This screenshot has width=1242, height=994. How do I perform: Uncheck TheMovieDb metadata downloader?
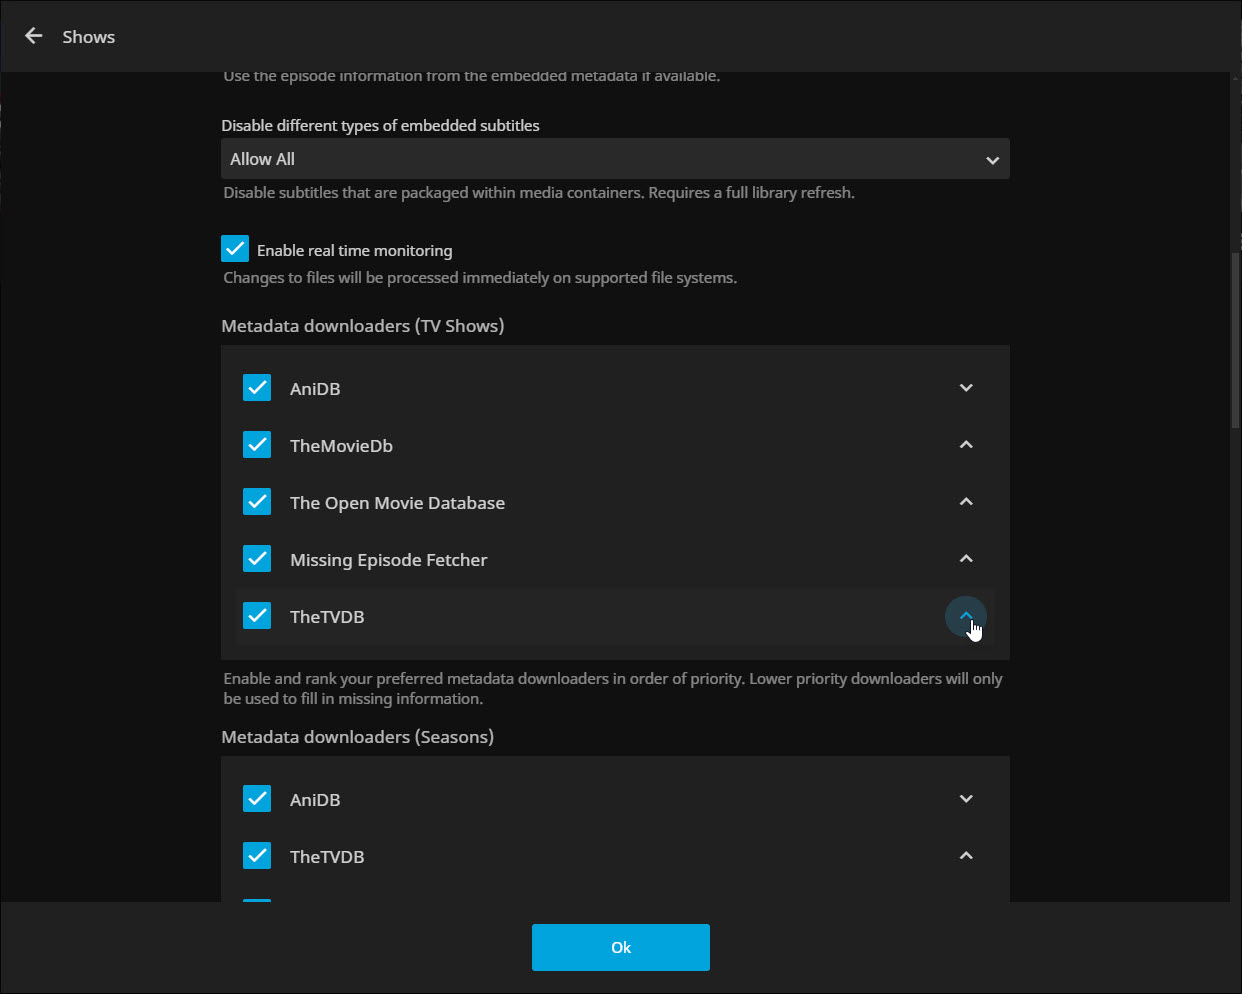257,445
